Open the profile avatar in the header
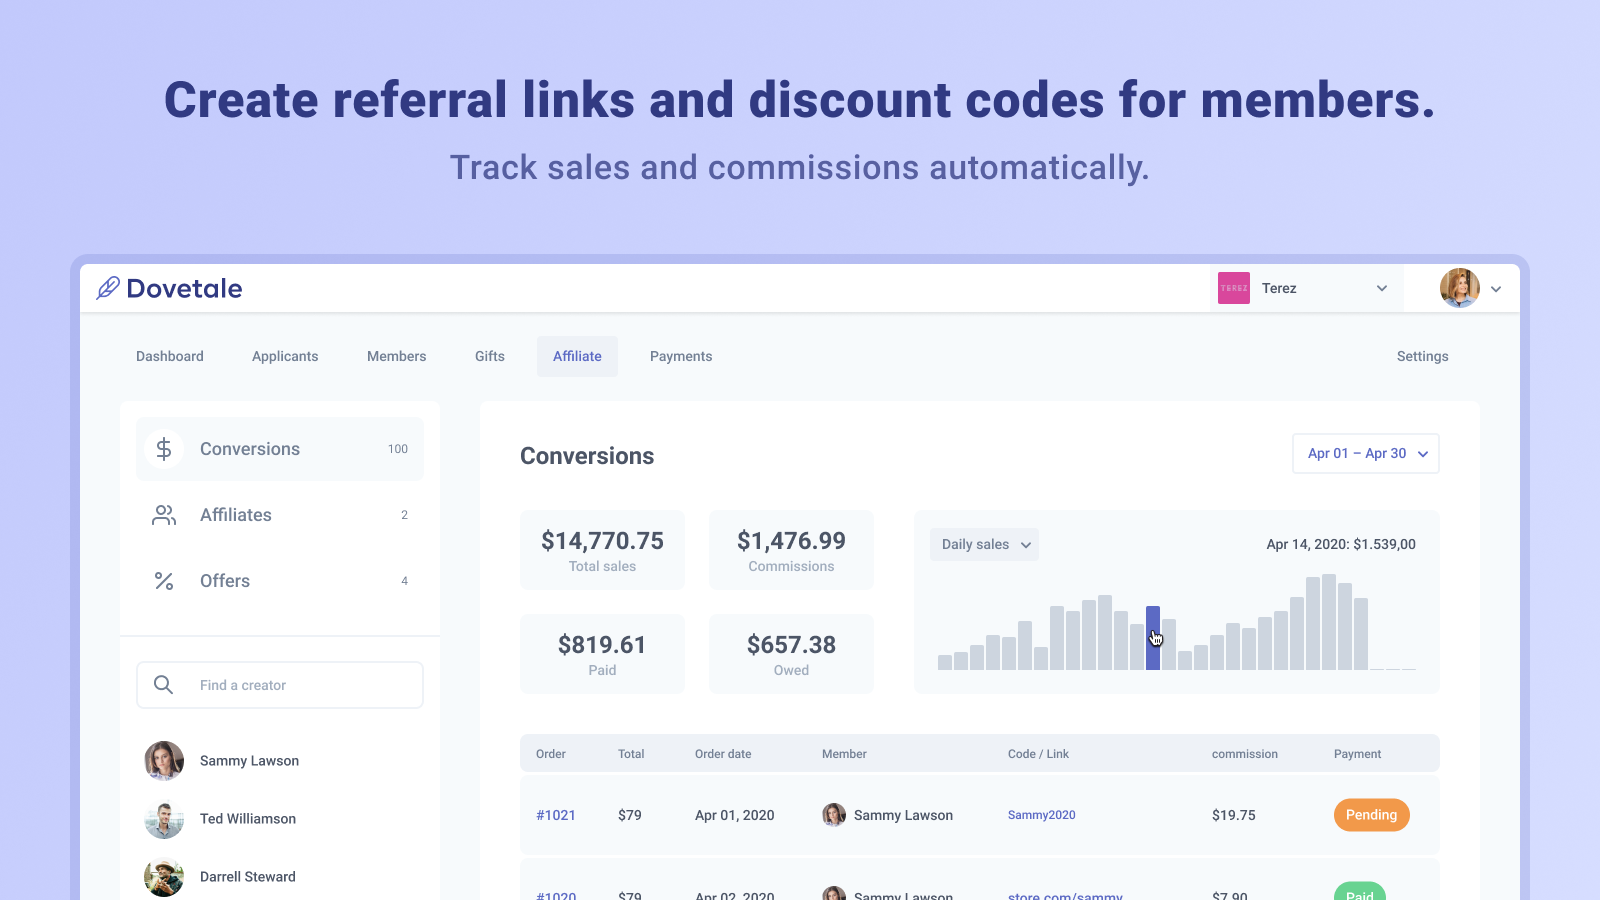This screenshot has height=900, width=1600. [1459, 288]
